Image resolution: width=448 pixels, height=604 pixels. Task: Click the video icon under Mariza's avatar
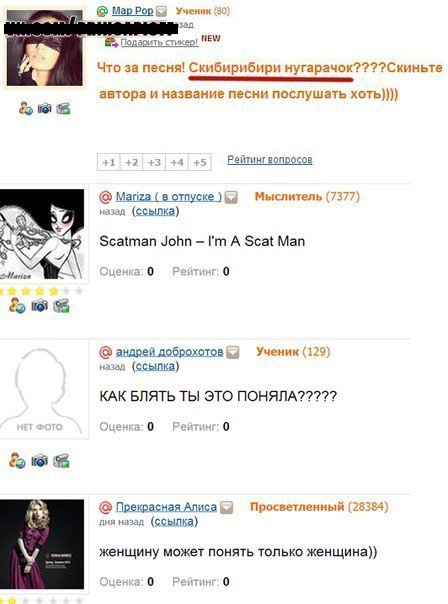61,306
